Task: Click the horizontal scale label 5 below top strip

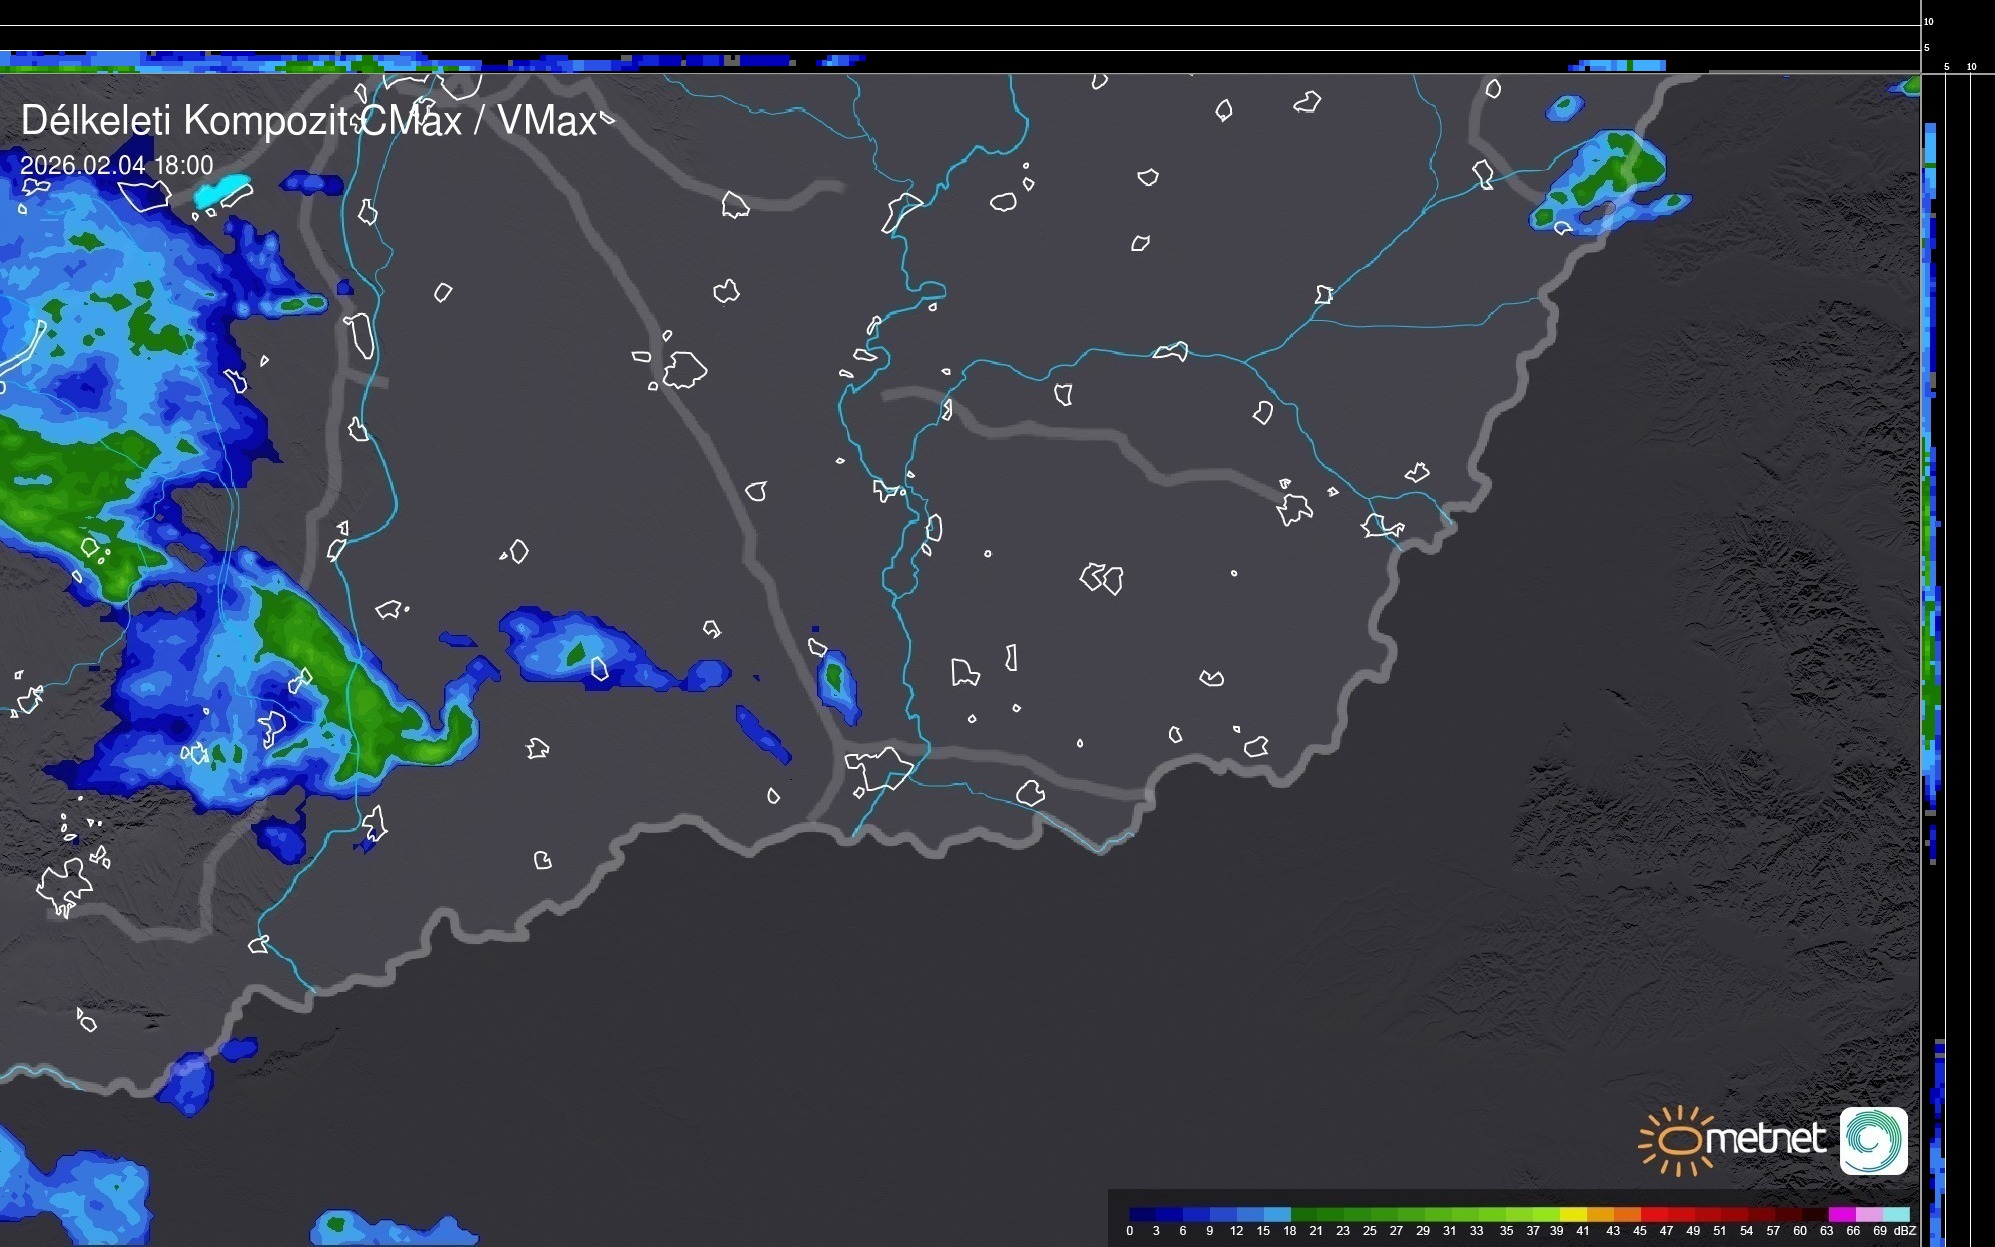Action: click(1946, 67)
